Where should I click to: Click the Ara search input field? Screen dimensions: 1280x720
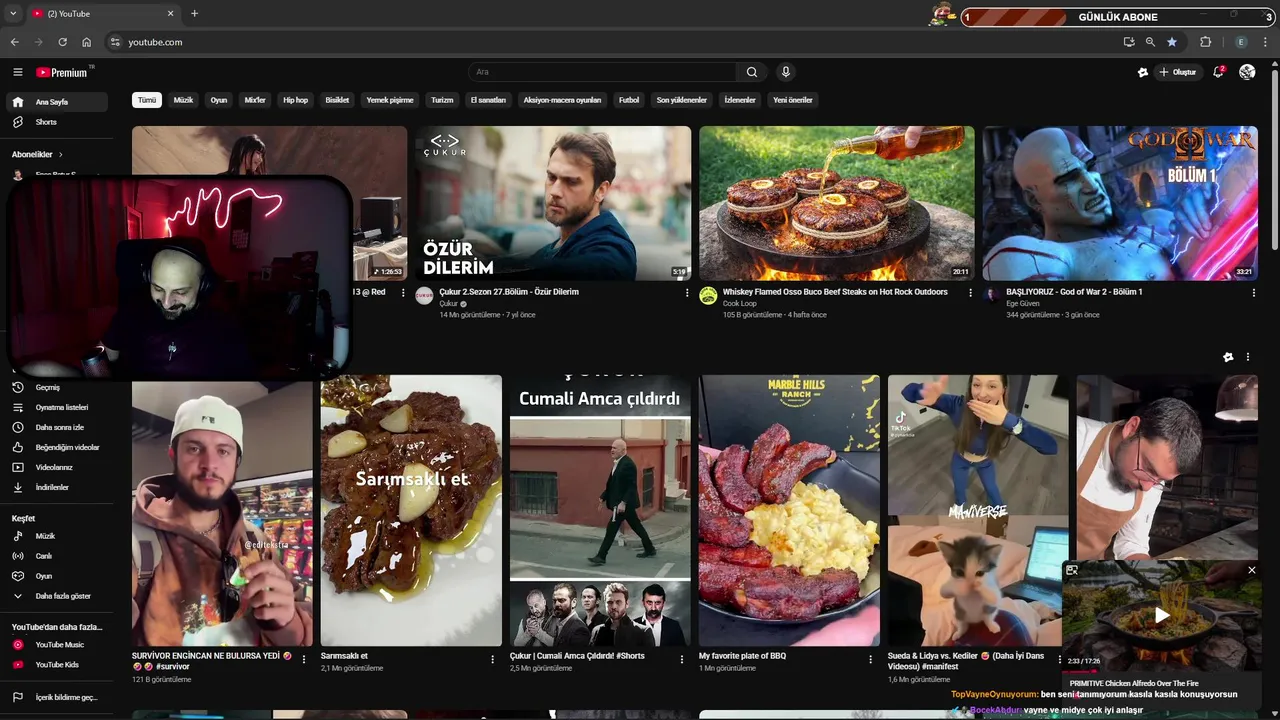click(x=603, y=72)
